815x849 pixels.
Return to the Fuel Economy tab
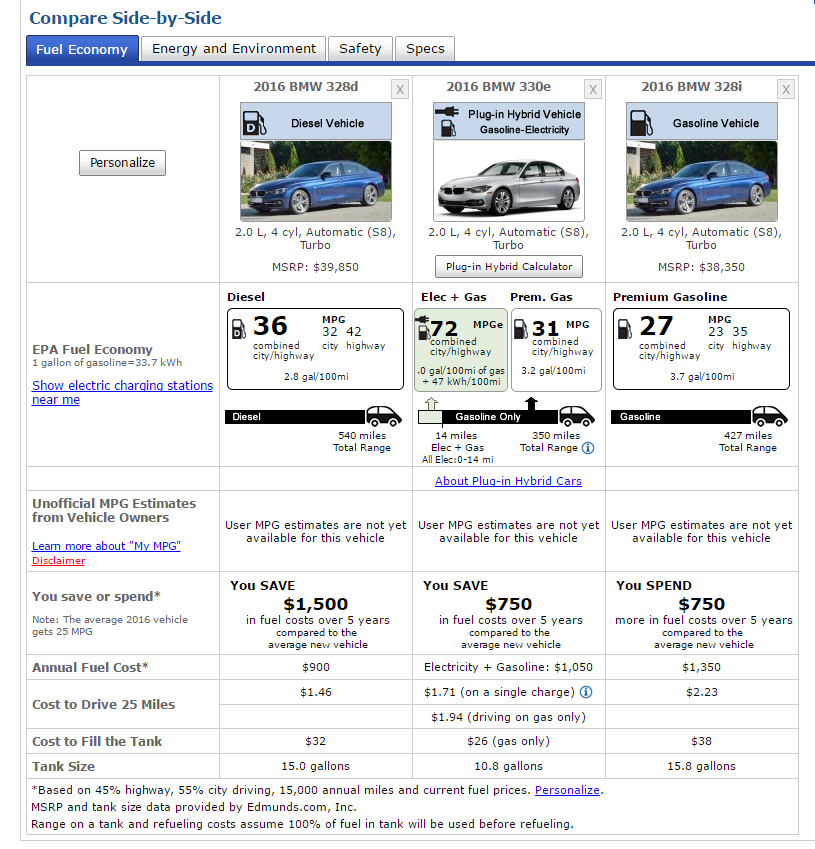[x=82, y=50]
